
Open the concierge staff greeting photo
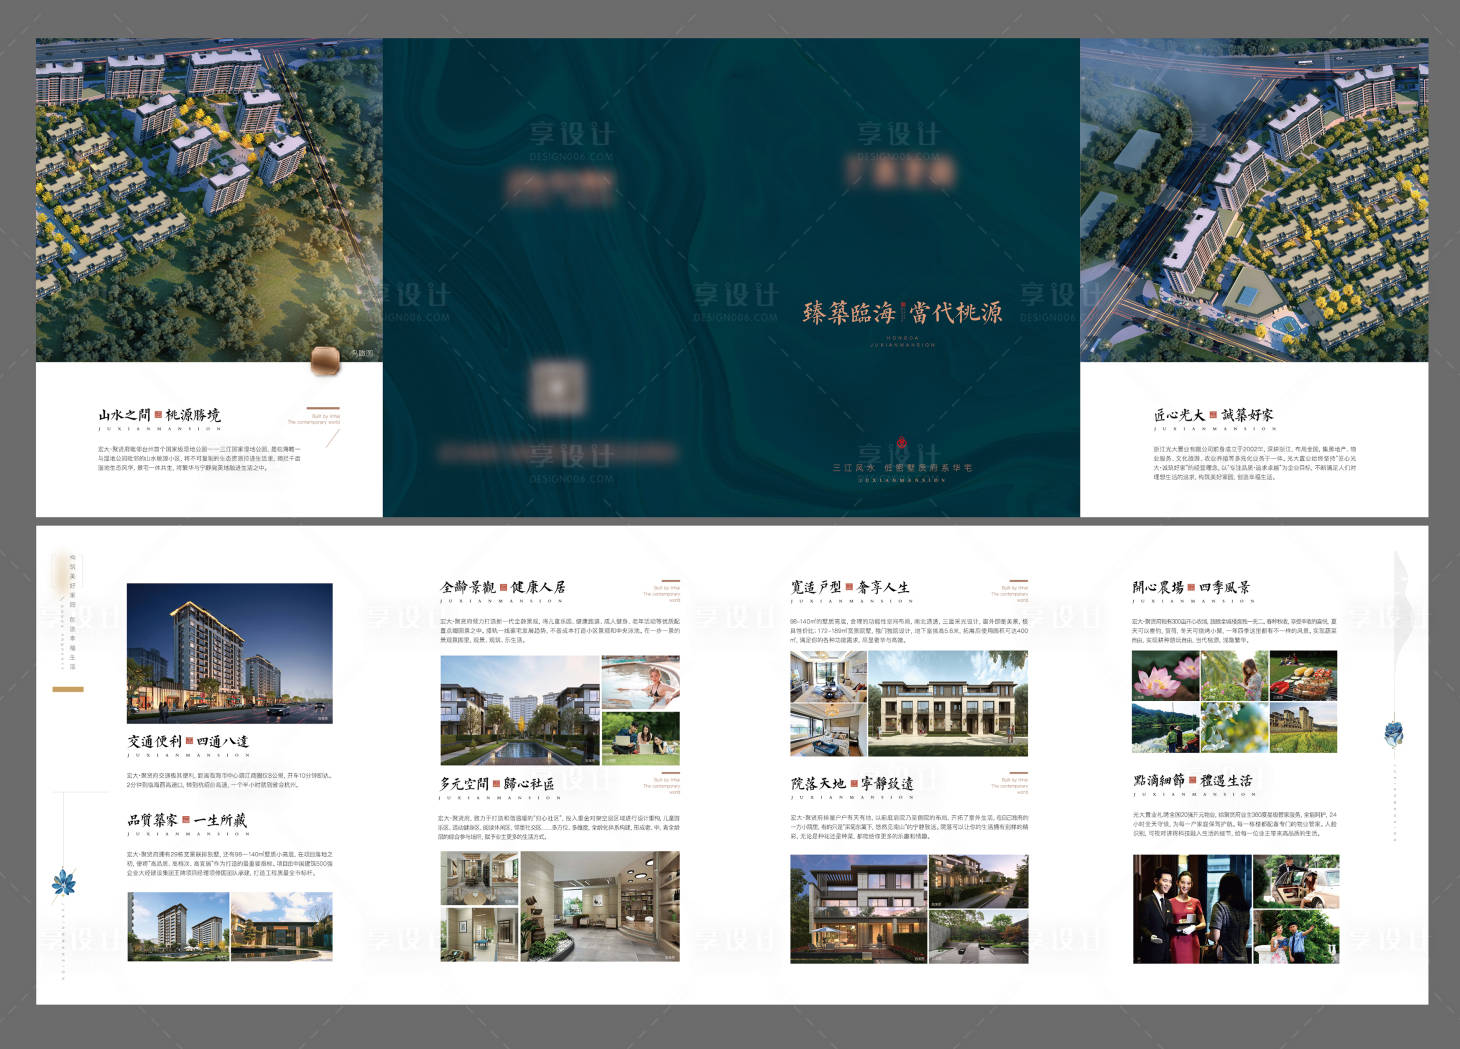[x=1191, y=909]
